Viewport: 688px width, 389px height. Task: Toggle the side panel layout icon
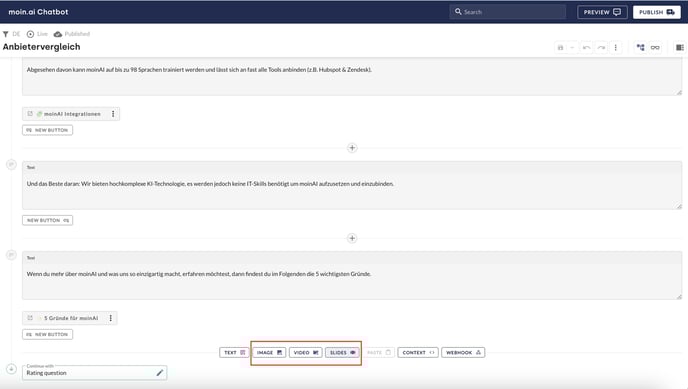click(x=680, y=47)
